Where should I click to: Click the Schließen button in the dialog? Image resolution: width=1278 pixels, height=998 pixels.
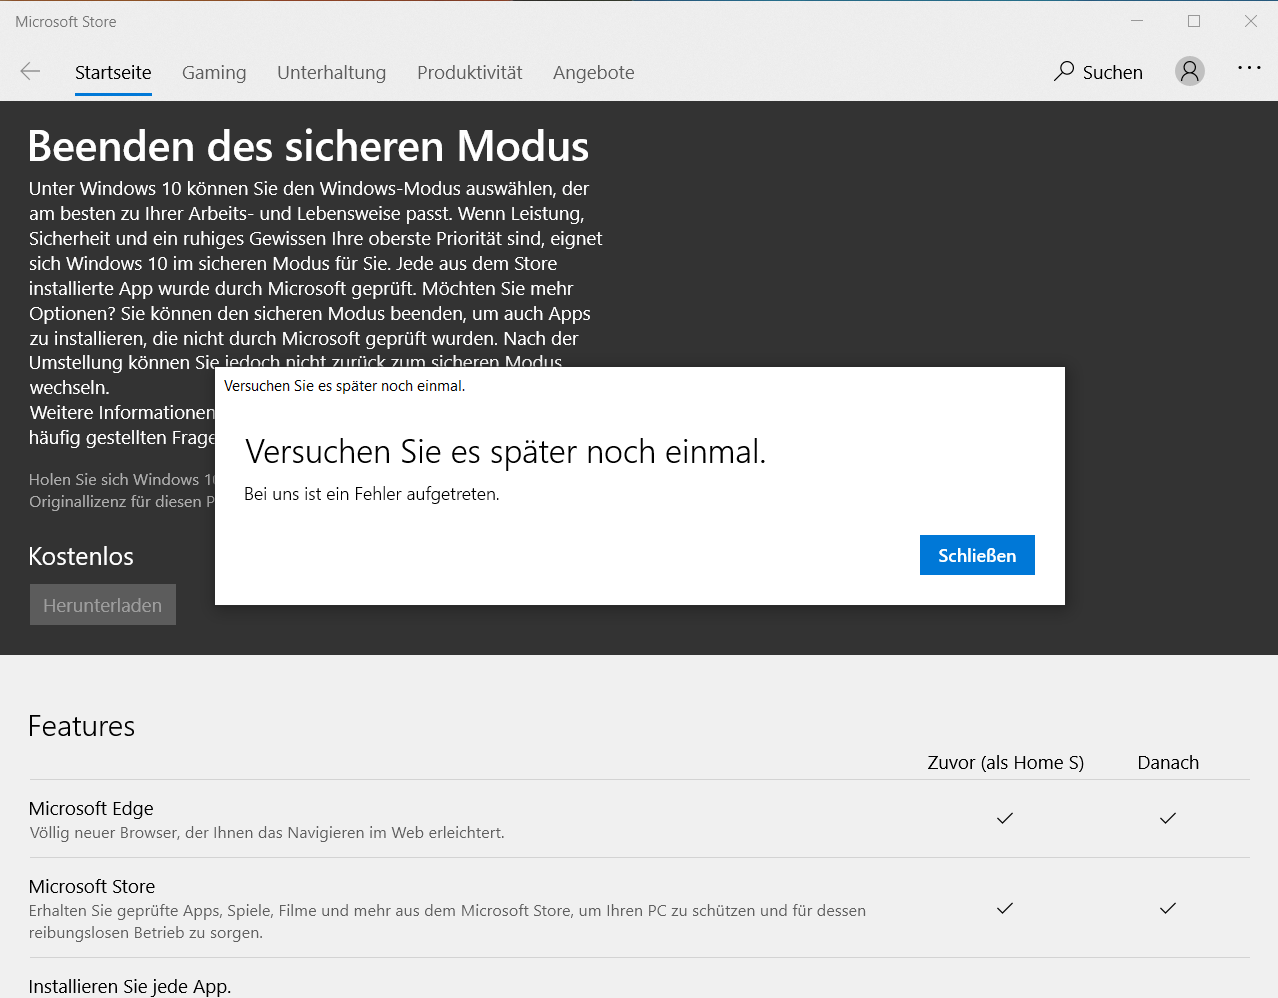point(977,555)
